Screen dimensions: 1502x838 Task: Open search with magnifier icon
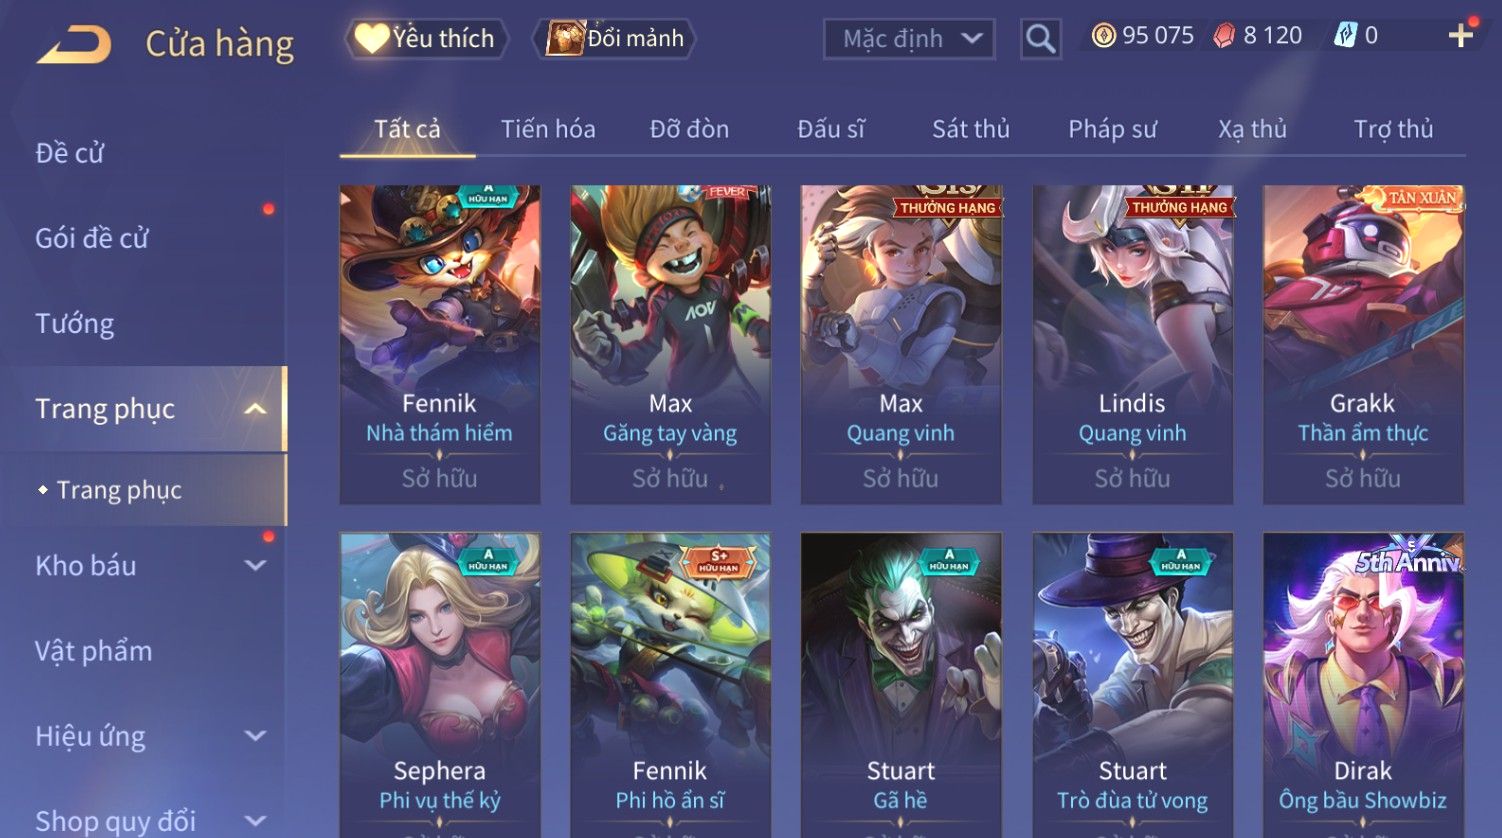pos(1041,39)
